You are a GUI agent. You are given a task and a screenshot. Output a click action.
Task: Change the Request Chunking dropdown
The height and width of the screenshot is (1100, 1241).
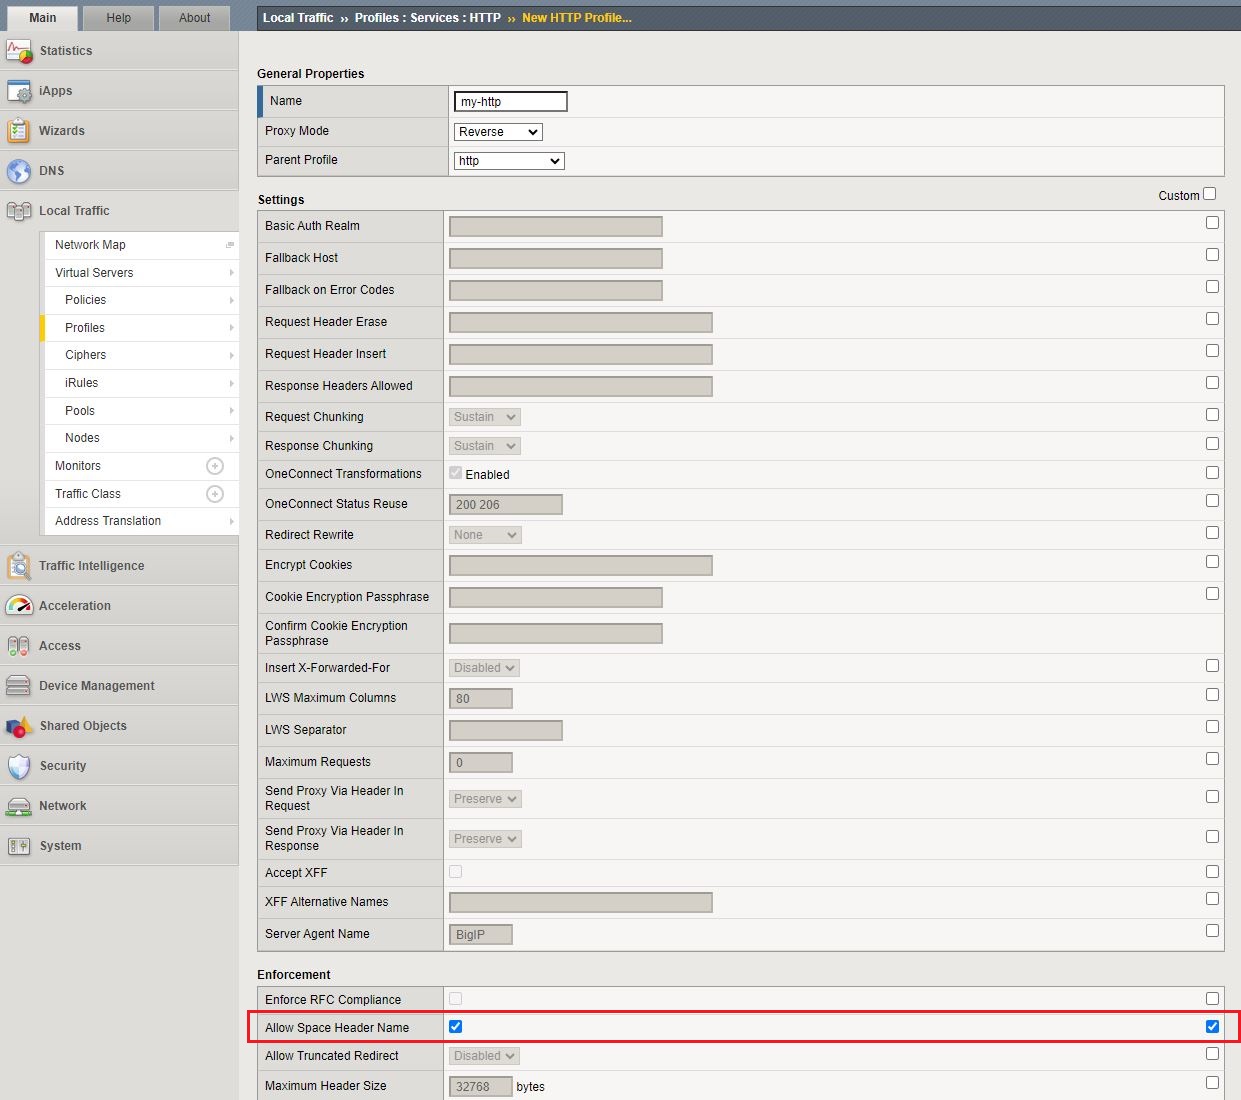point(483,416)
